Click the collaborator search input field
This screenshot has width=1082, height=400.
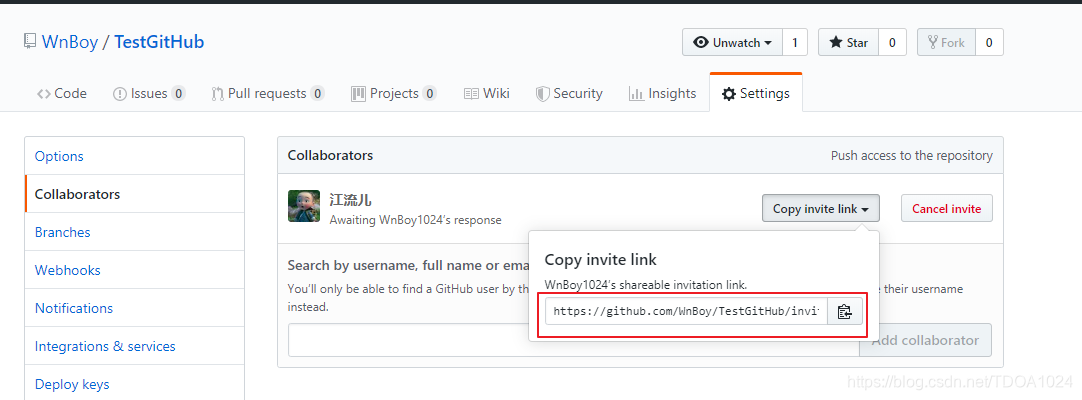pyautogui.click(x=573, y=340)
